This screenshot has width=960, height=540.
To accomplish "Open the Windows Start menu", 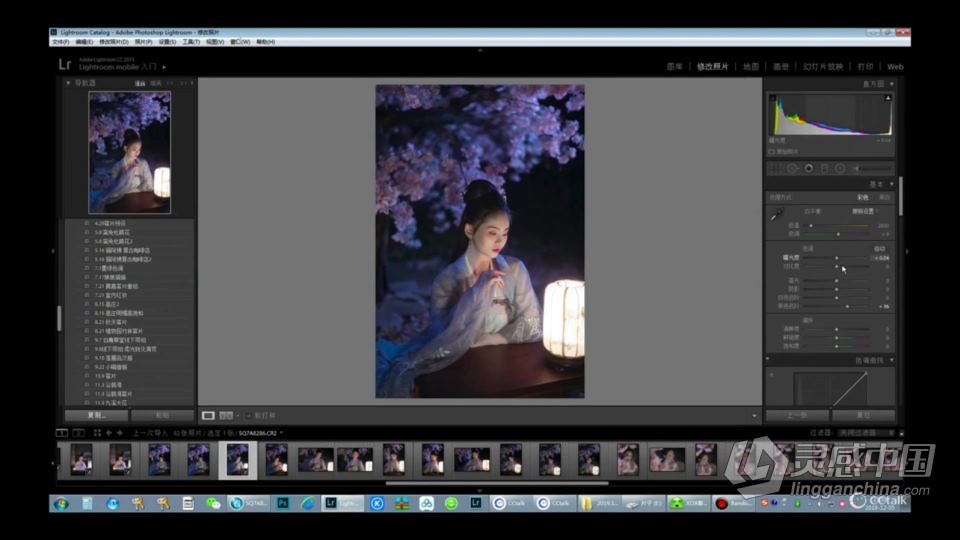I will point(61,503).
